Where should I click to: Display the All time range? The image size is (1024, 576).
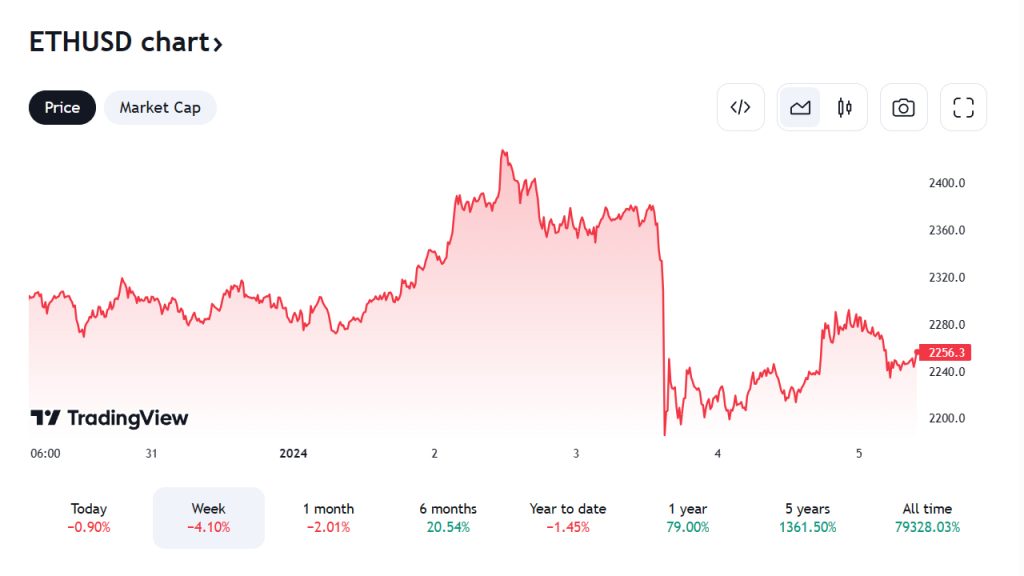(x=927, y=518)
